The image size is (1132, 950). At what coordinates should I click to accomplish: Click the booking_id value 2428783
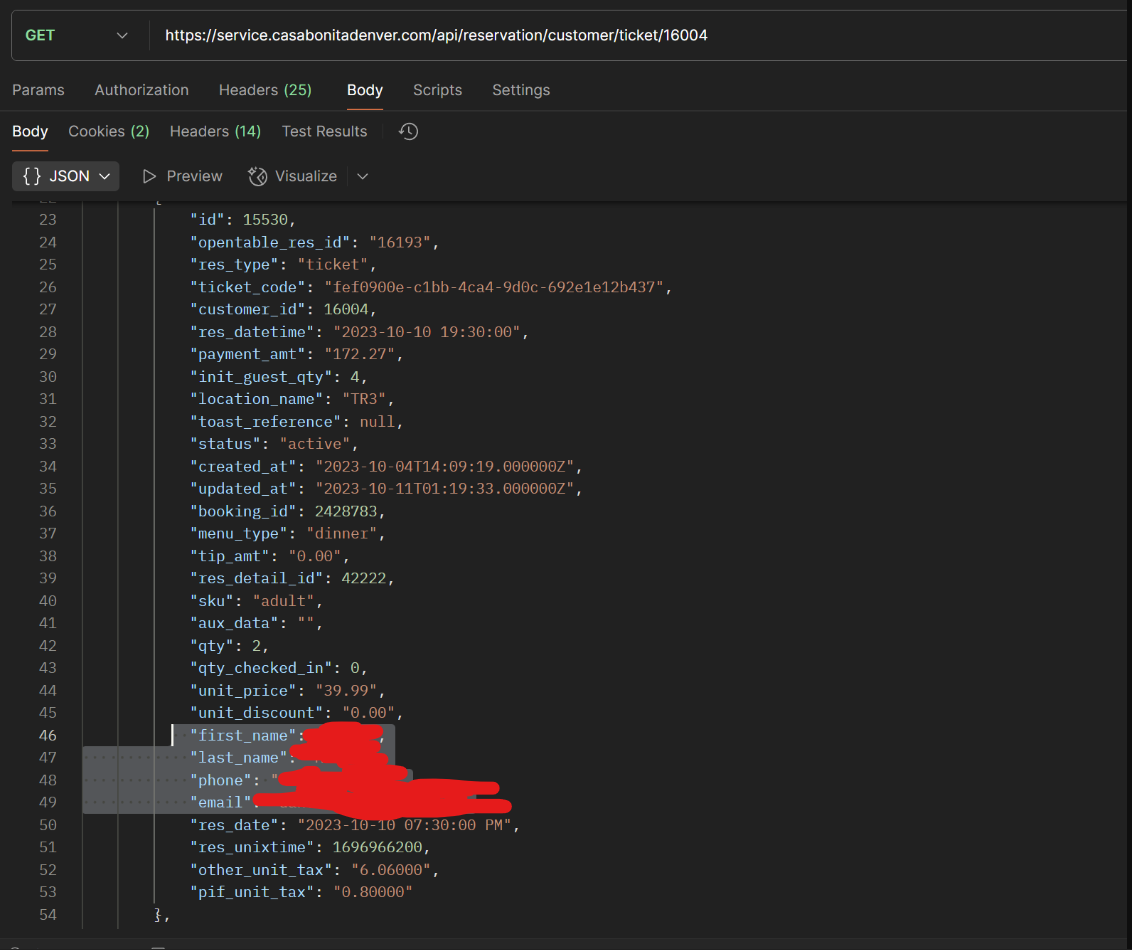(x=346, y=511)
